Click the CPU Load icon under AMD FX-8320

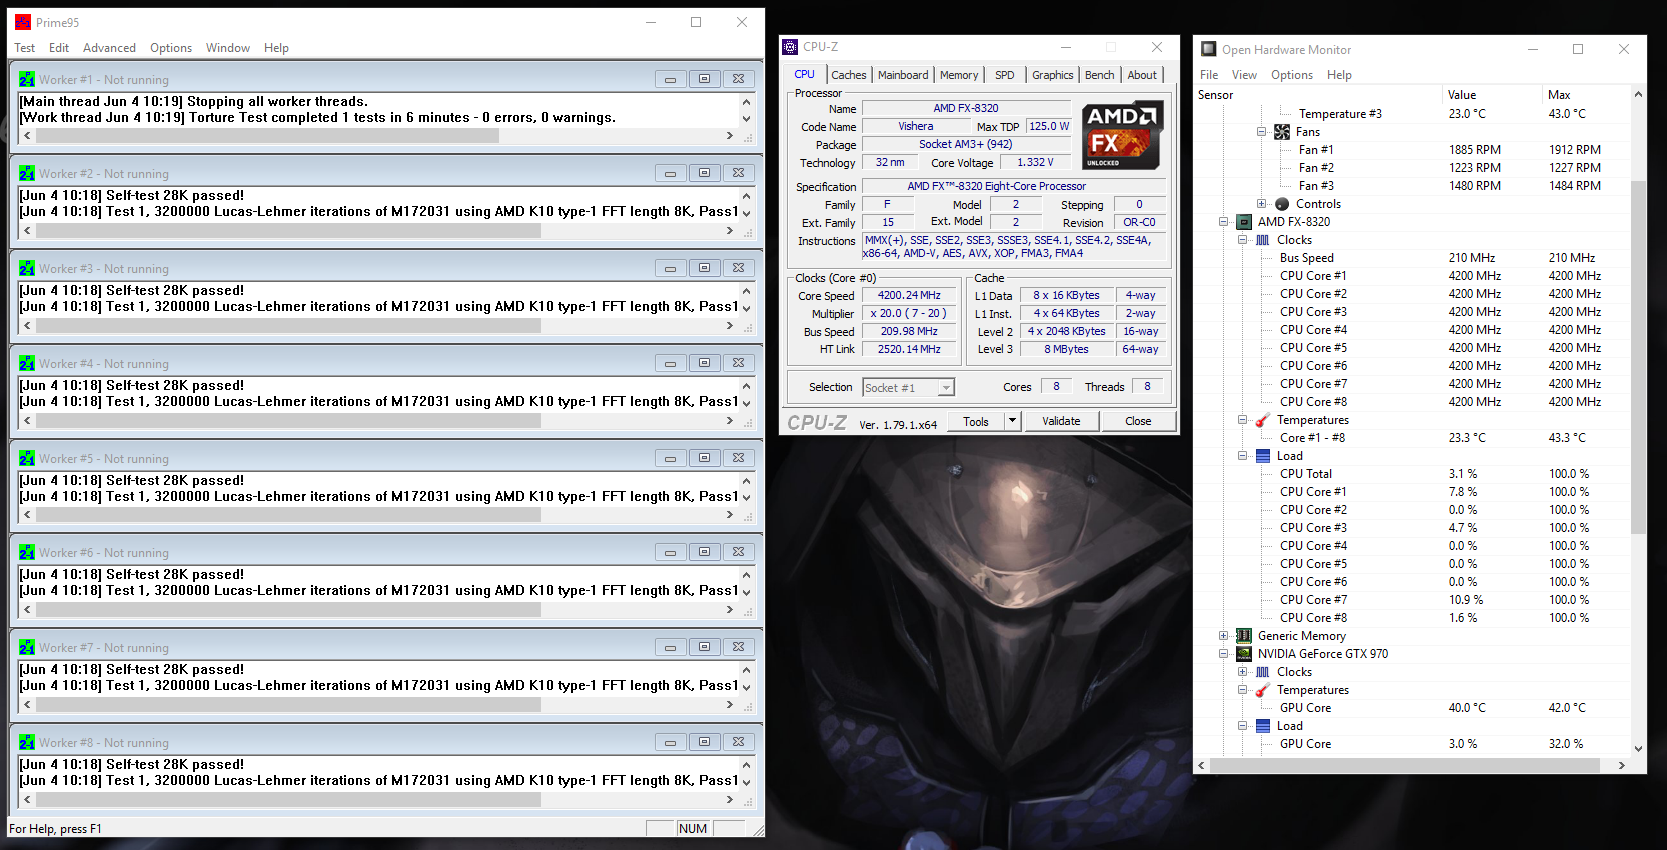[1263, 456]
